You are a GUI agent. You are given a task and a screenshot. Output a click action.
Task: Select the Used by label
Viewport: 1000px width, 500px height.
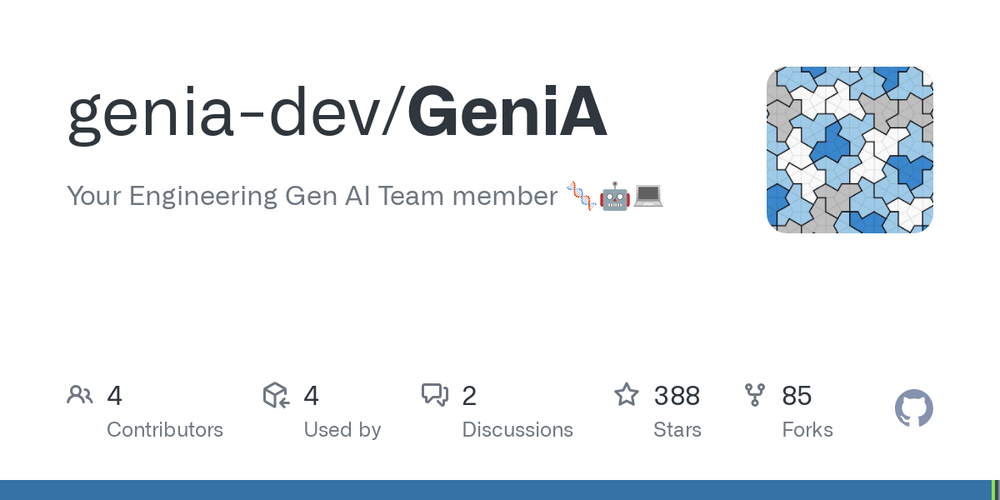[342, 430]
